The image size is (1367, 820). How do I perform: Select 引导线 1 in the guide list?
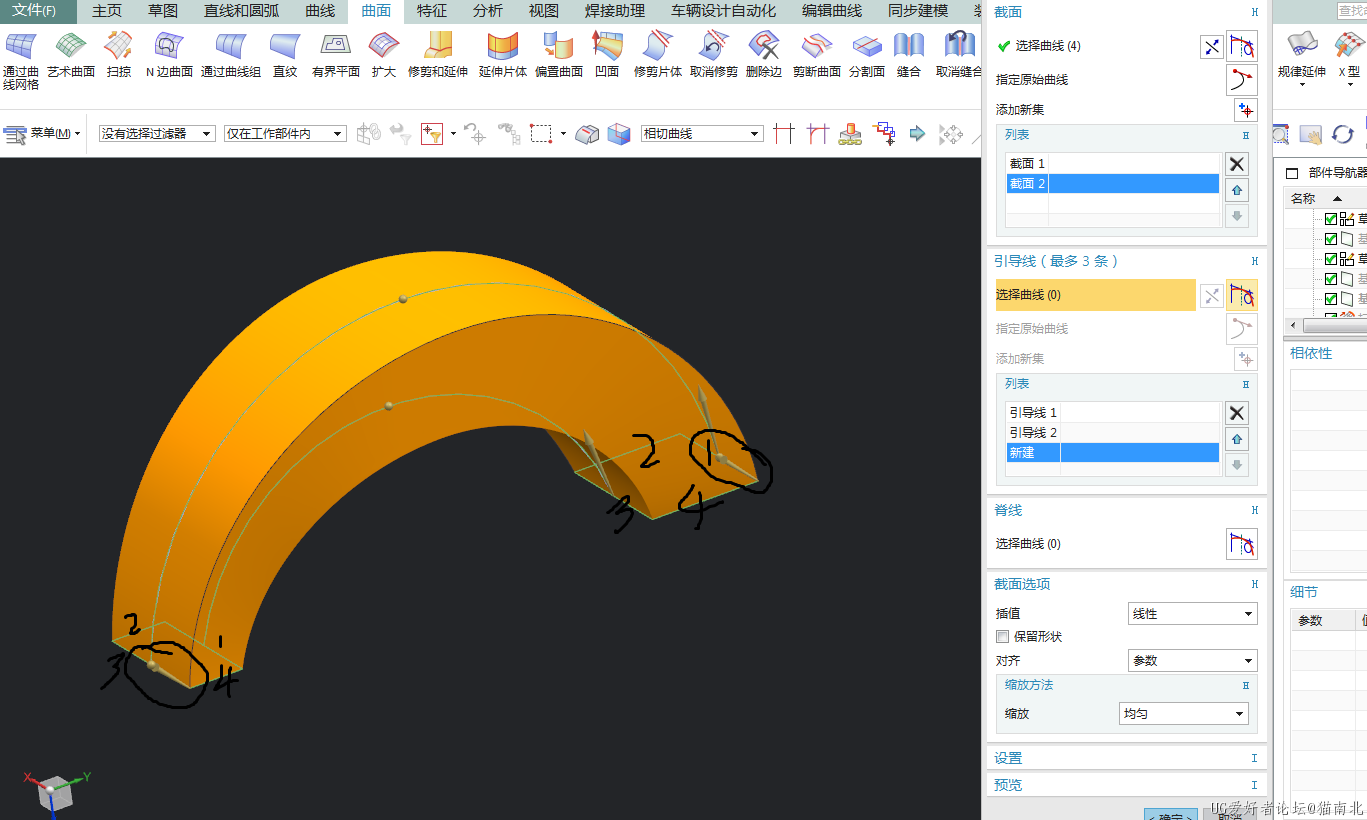coord(1113,412)
